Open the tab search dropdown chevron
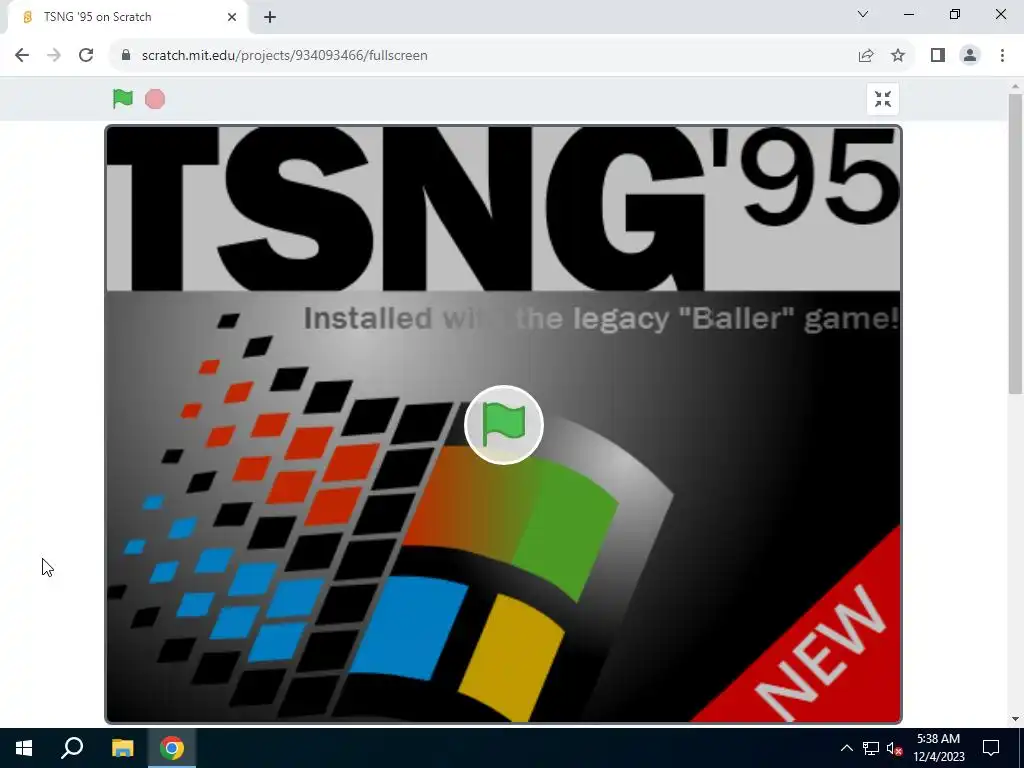1024x768 pixels. [863, 14]
